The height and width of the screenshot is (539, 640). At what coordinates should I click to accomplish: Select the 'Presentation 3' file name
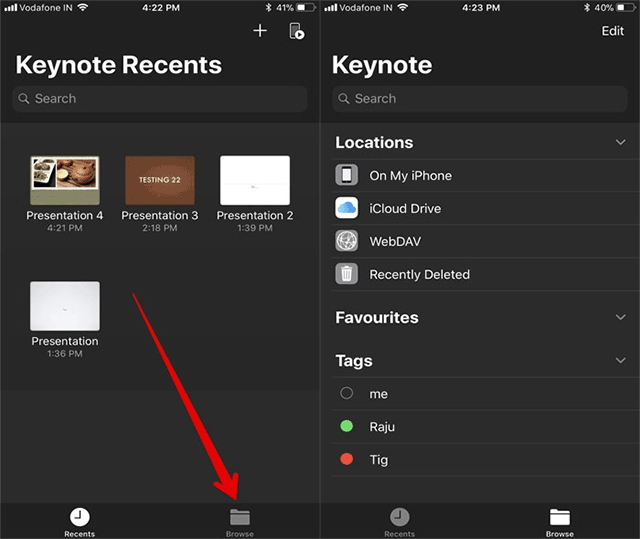pyautogui.click(x=160, y=215)
